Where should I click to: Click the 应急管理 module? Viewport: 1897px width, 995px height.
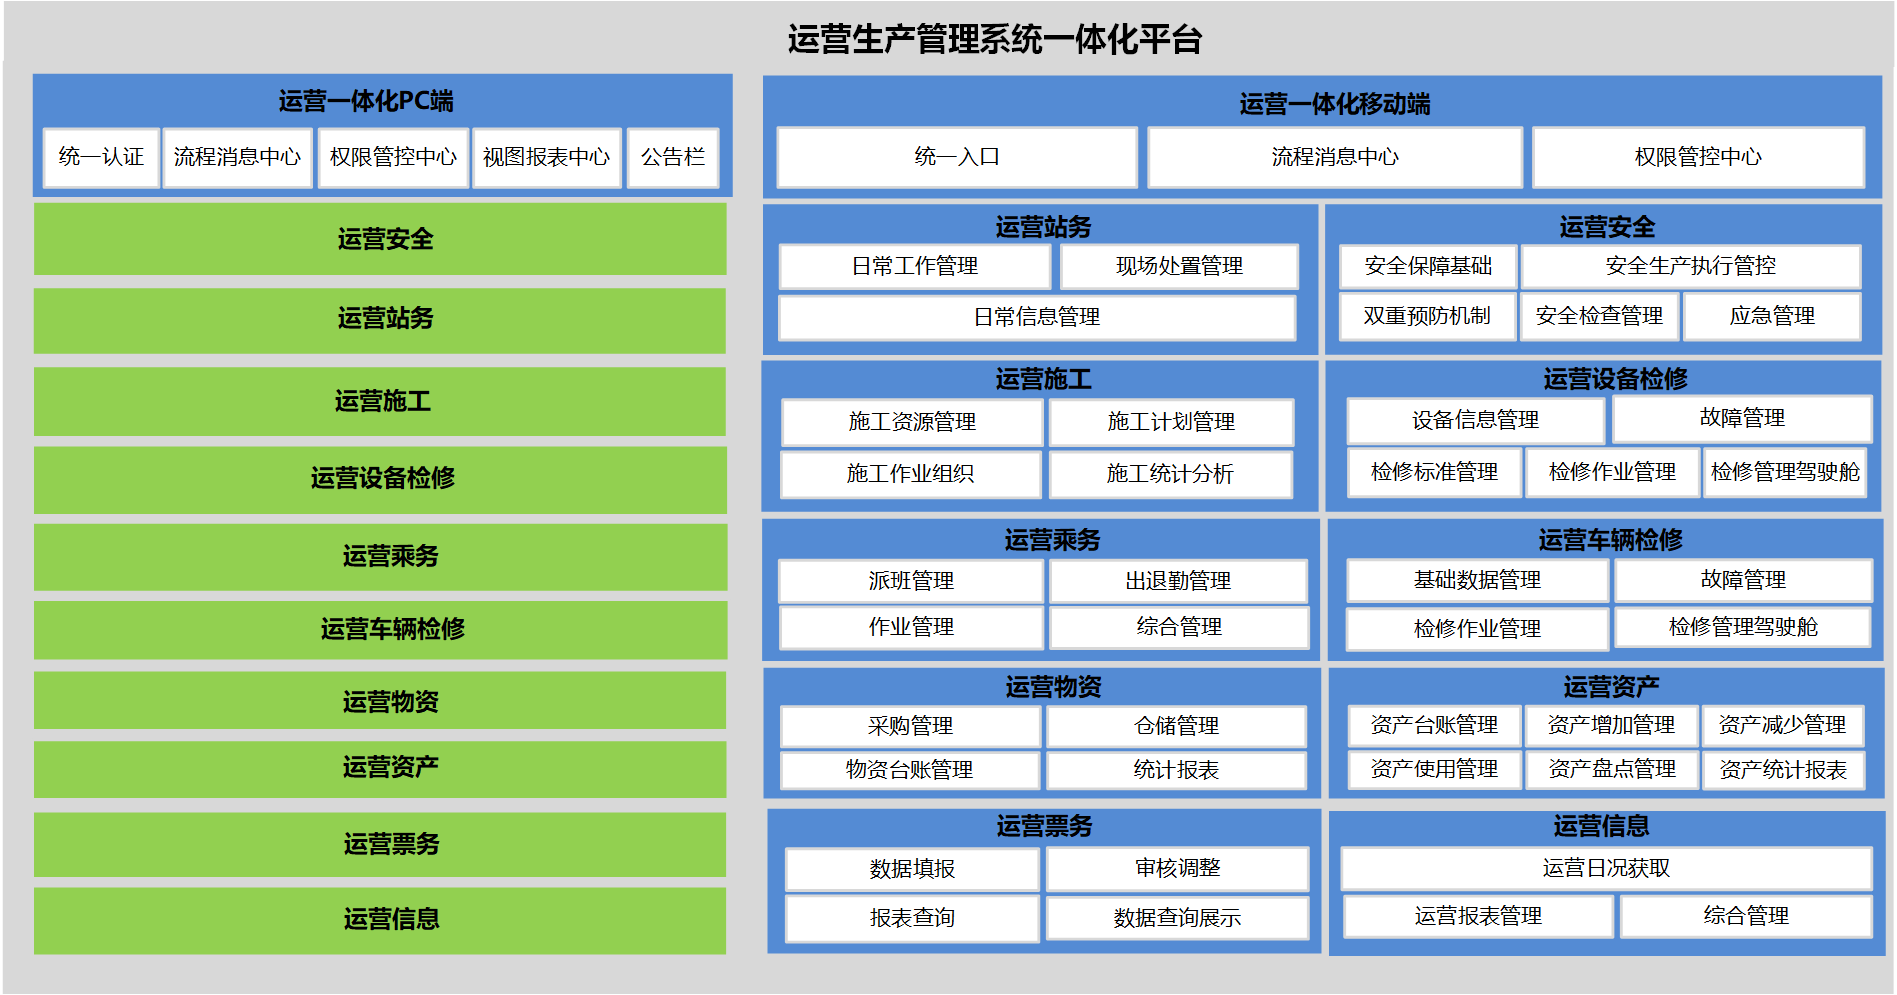1771,316
